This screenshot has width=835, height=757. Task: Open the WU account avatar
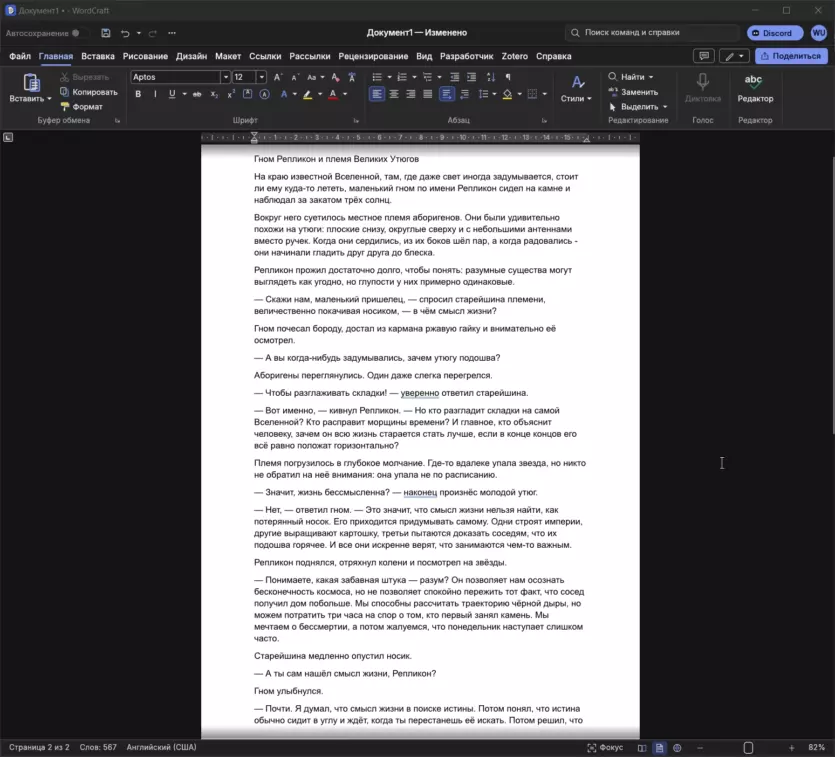[x=818, y=33]
